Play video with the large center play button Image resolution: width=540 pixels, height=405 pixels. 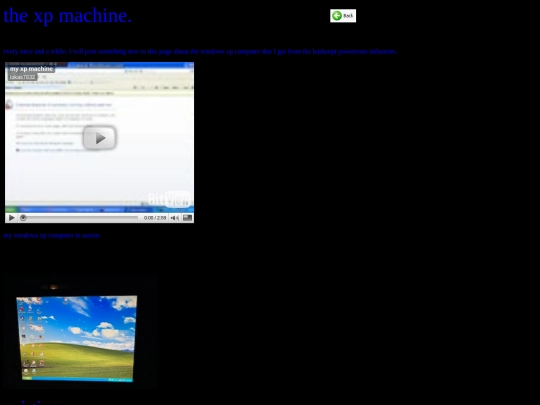(x=100, y=138)
